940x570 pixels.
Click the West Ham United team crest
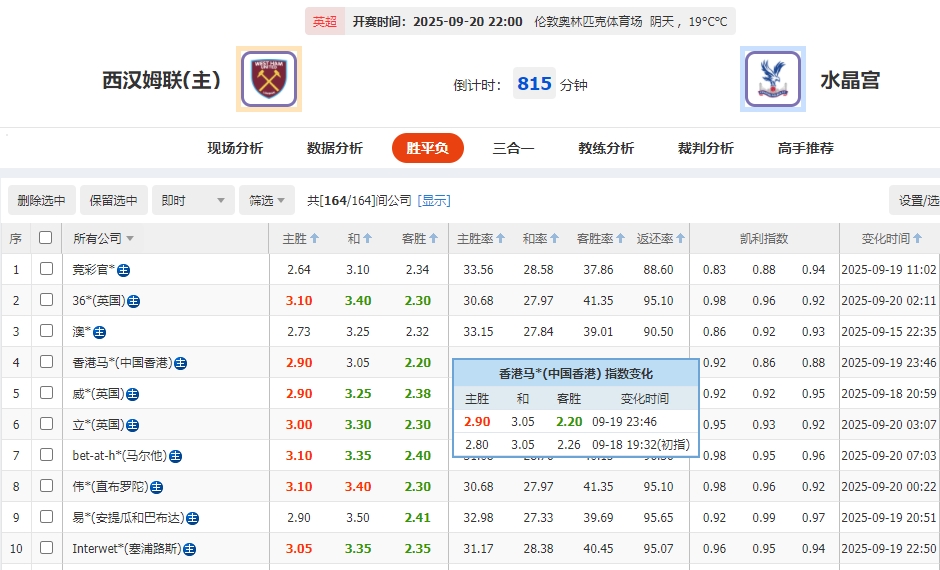pyautogui.click(x=269, y=79)
